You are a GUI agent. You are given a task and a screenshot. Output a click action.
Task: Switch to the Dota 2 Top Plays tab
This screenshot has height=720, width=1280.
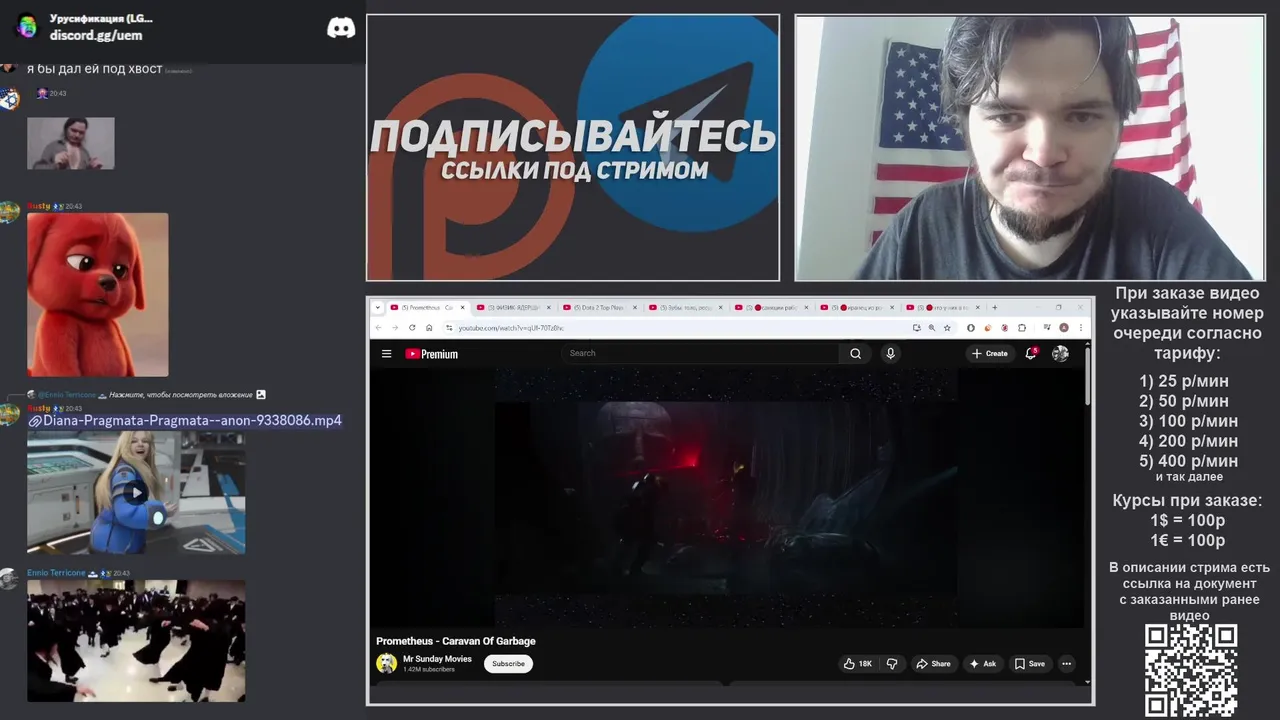[599, 307]
